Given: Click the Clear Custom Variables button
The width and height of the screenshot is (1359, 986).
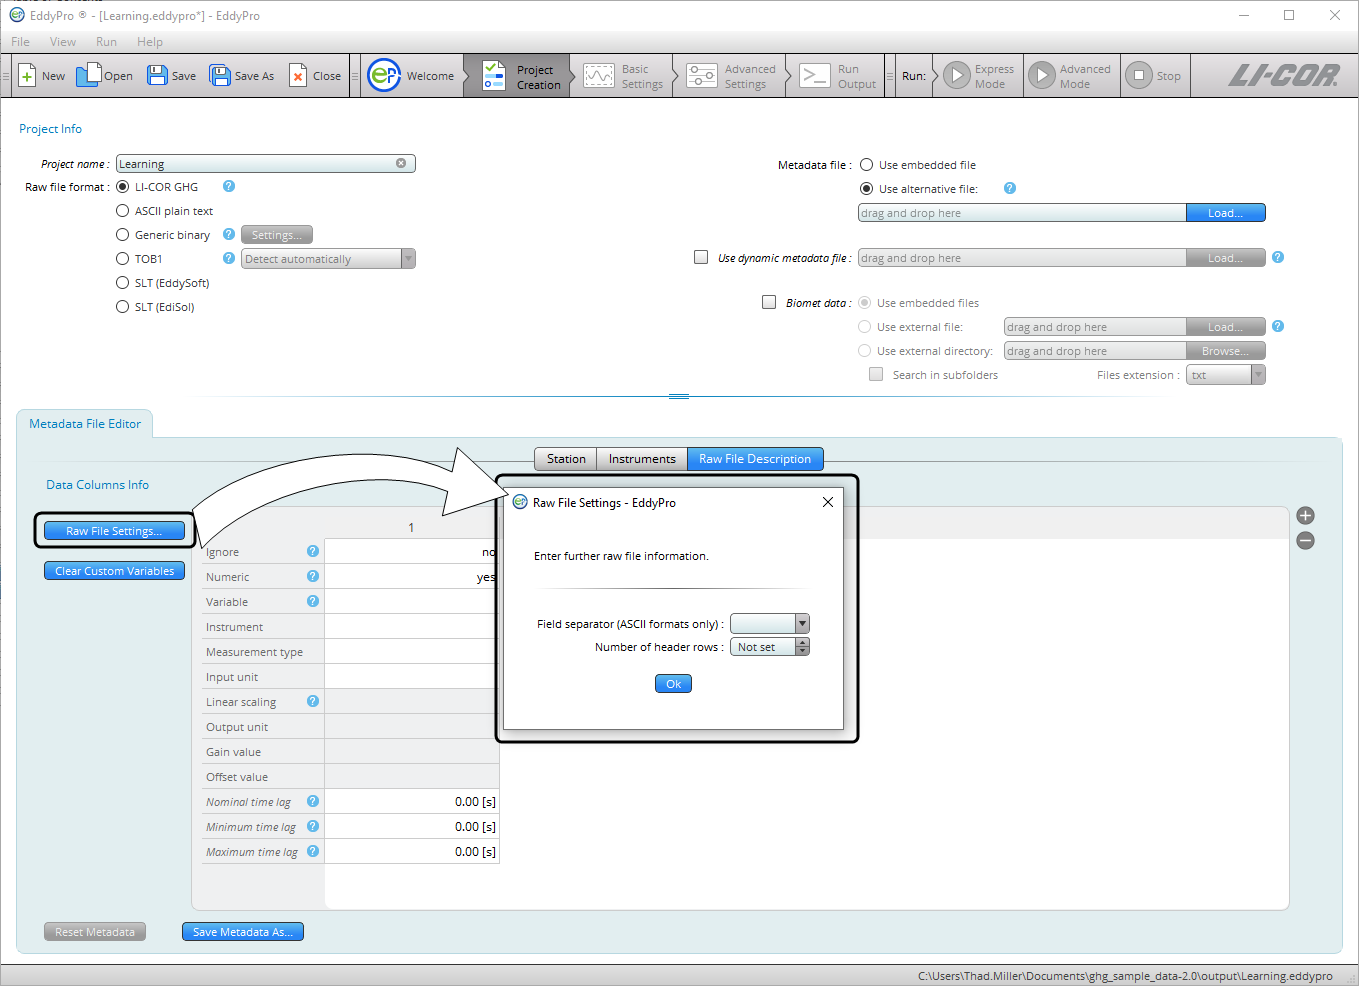Looking at the screenshot, I should 114,571.
